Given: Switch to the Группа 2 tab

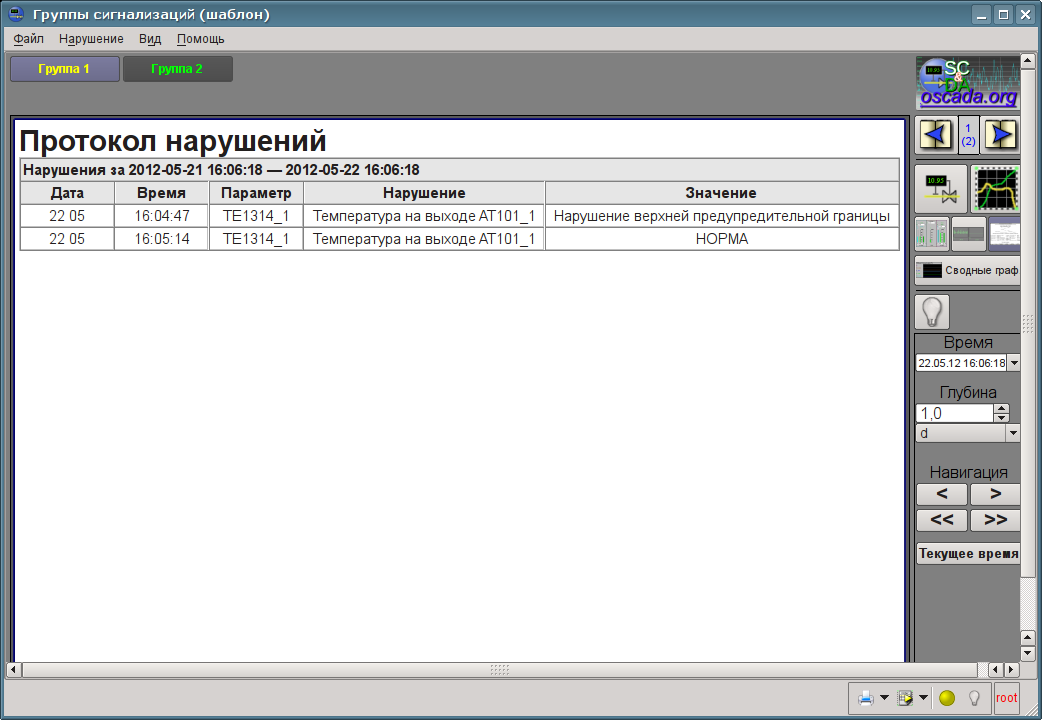Looking at the screenshot, I should [177, 69].
